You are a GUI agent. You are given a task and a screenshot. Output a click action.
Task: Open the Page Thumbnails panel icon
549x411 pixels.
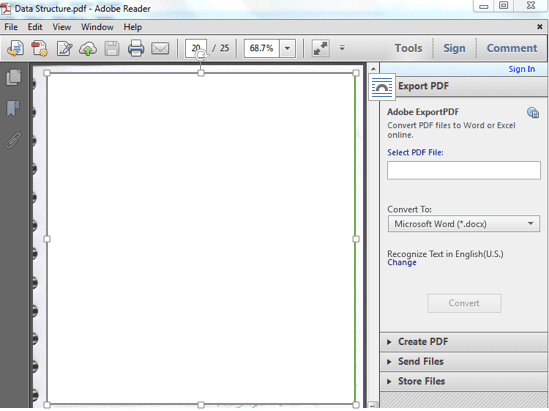click(13, 77)
